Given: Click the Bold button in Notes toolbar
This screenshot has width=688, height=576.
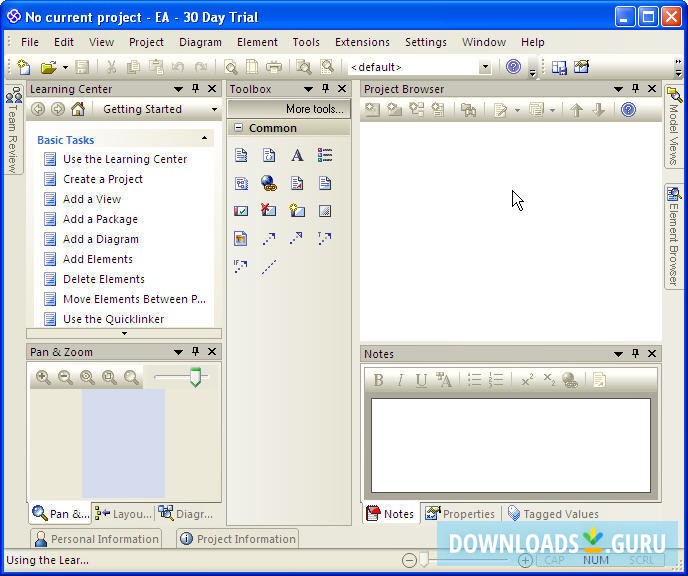Looking at the screenshot, I should coord(378,379).
